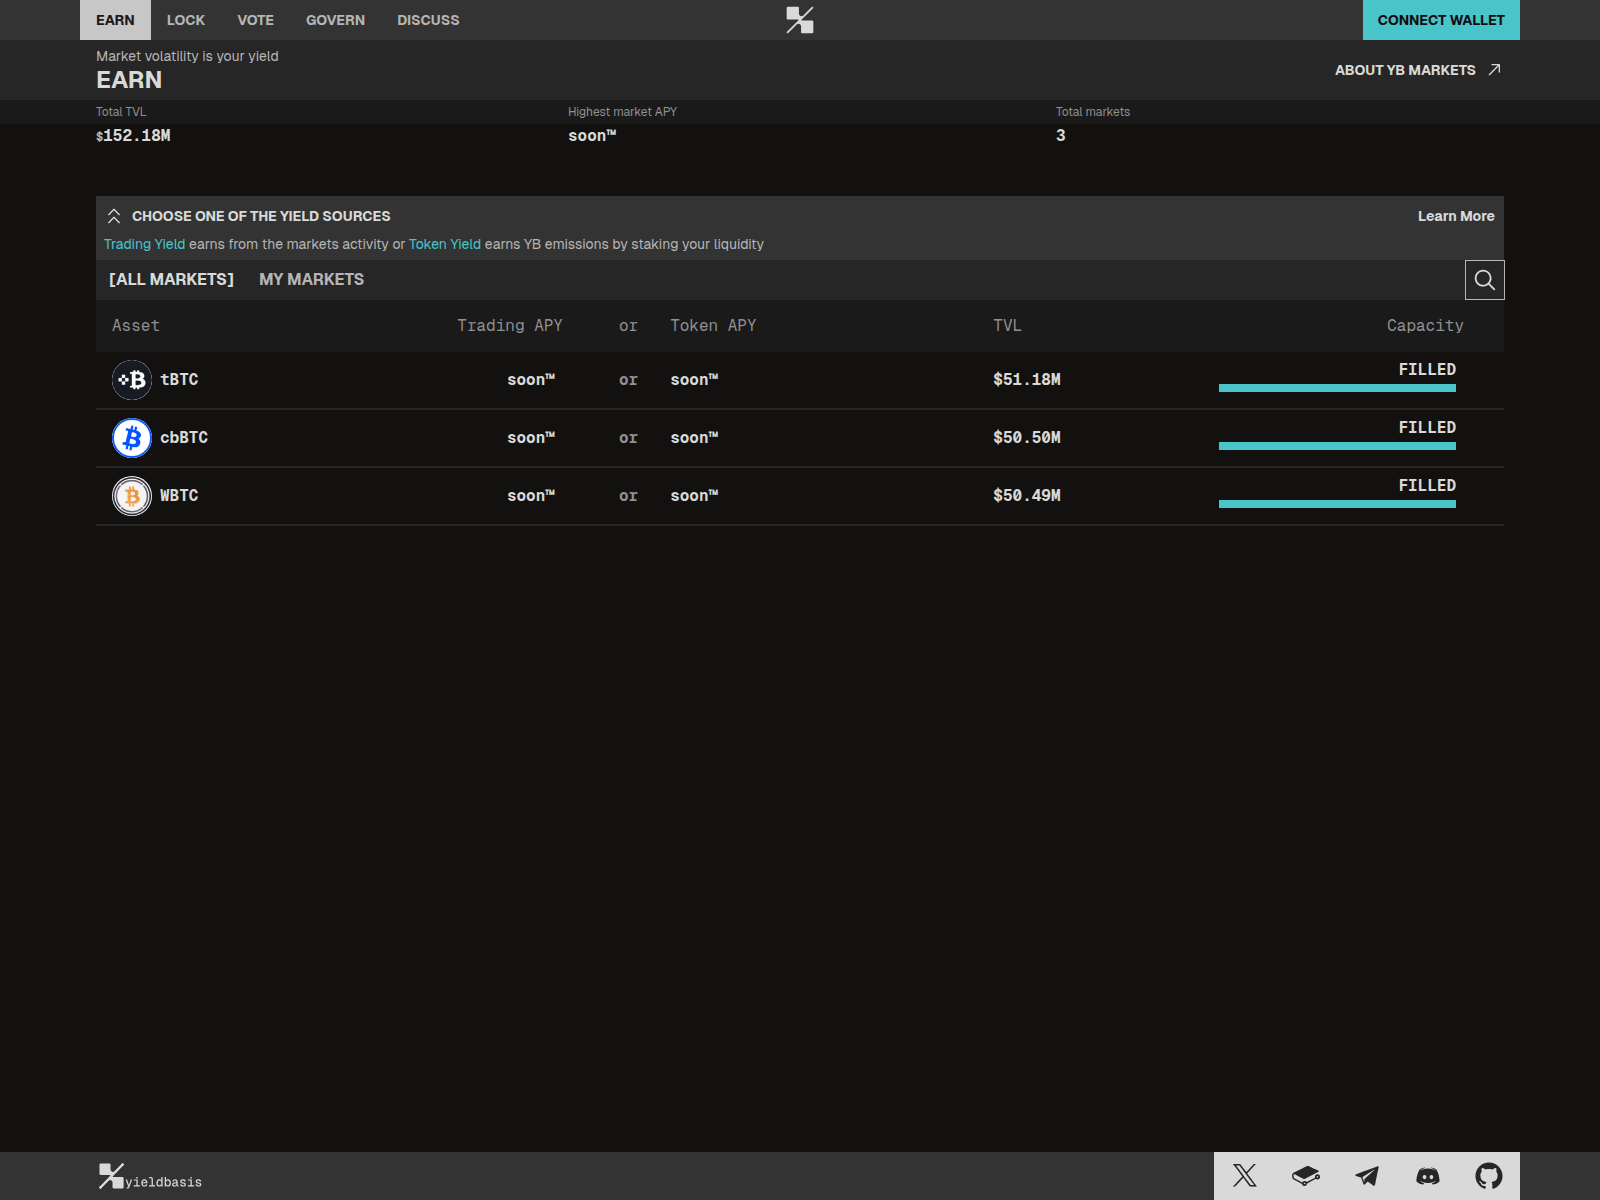Open the Yield Basis center logo
This screenshot has width=1600, height=1200.
coord(800,20)
